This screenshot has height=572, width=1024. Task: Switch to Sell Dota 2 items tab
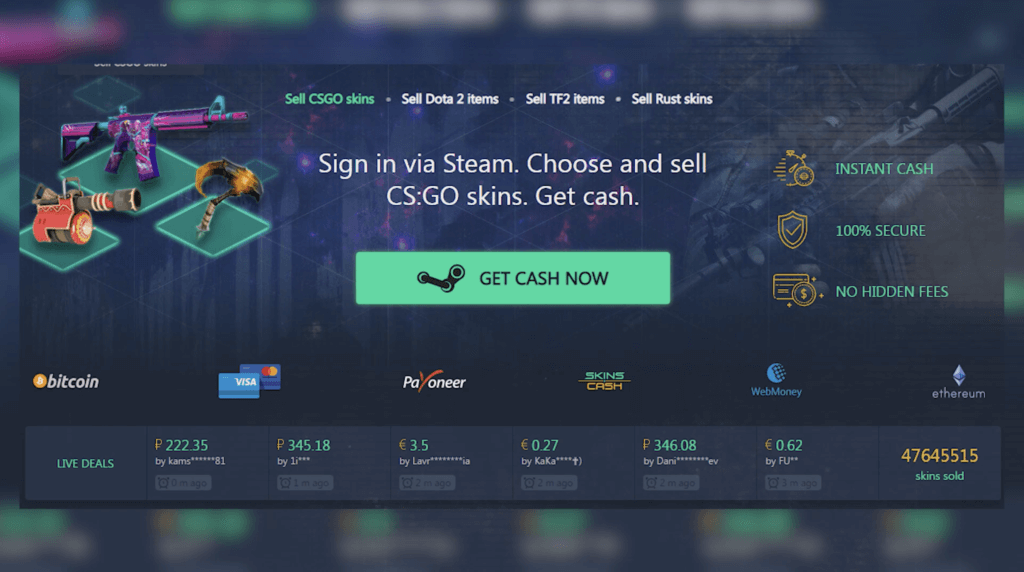(450, 99)
